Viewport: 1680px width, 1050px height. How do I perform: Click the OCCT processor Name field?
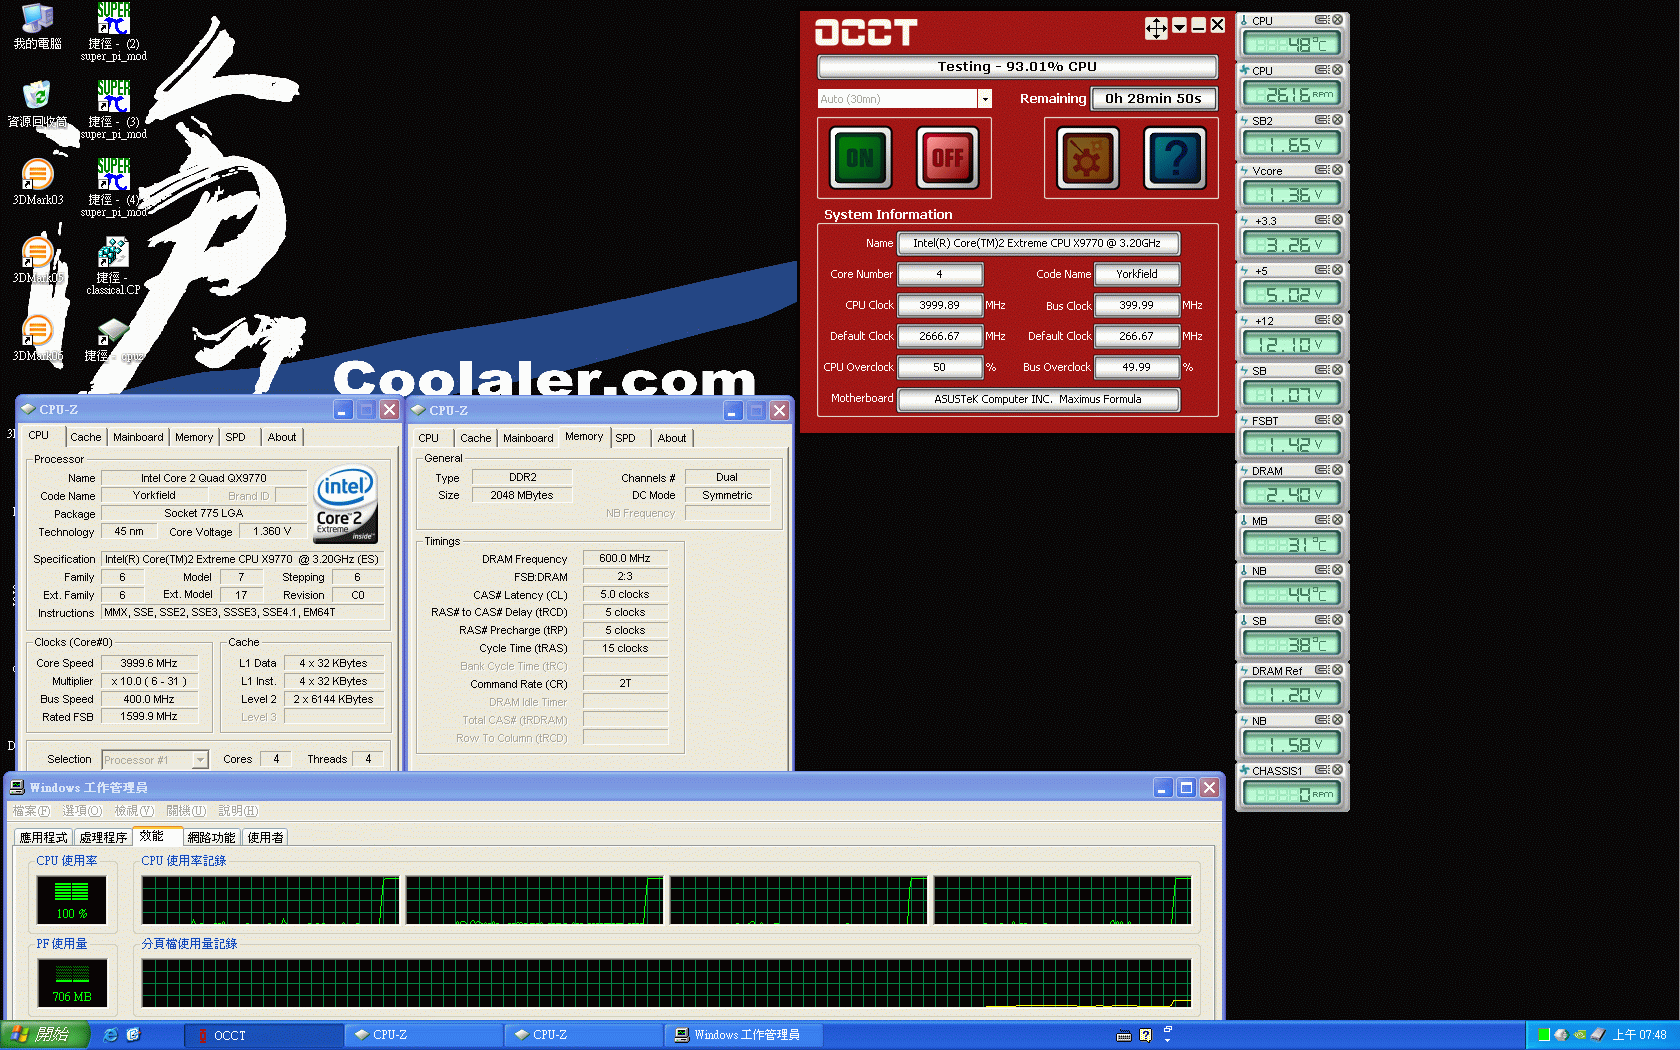tap(1038, 243)
